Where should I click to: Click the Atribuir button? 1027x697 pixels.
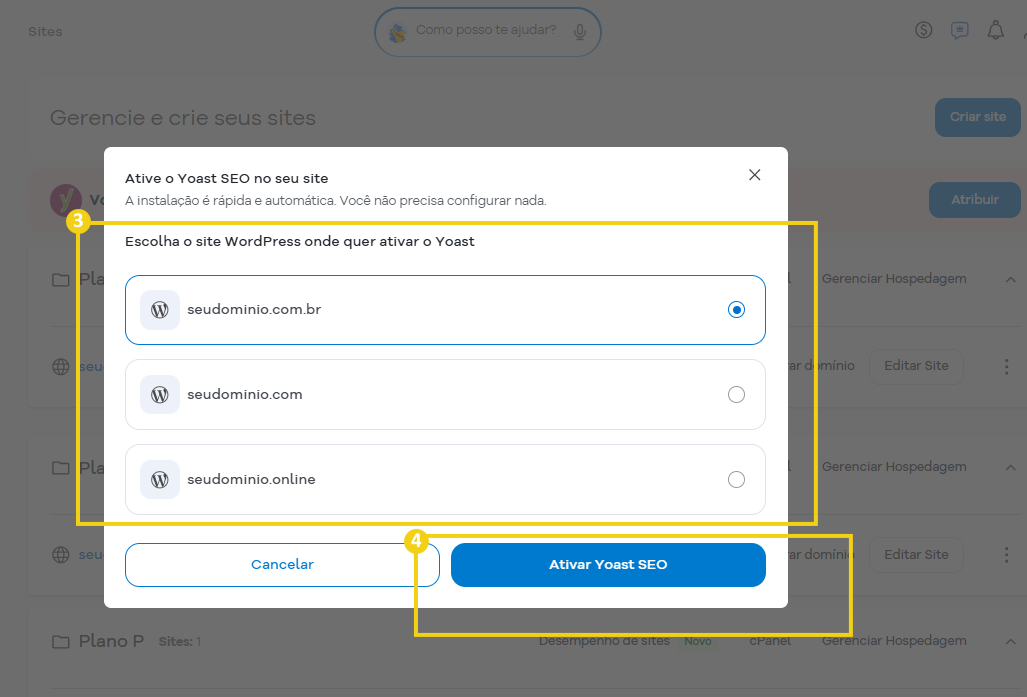[975, 200]
